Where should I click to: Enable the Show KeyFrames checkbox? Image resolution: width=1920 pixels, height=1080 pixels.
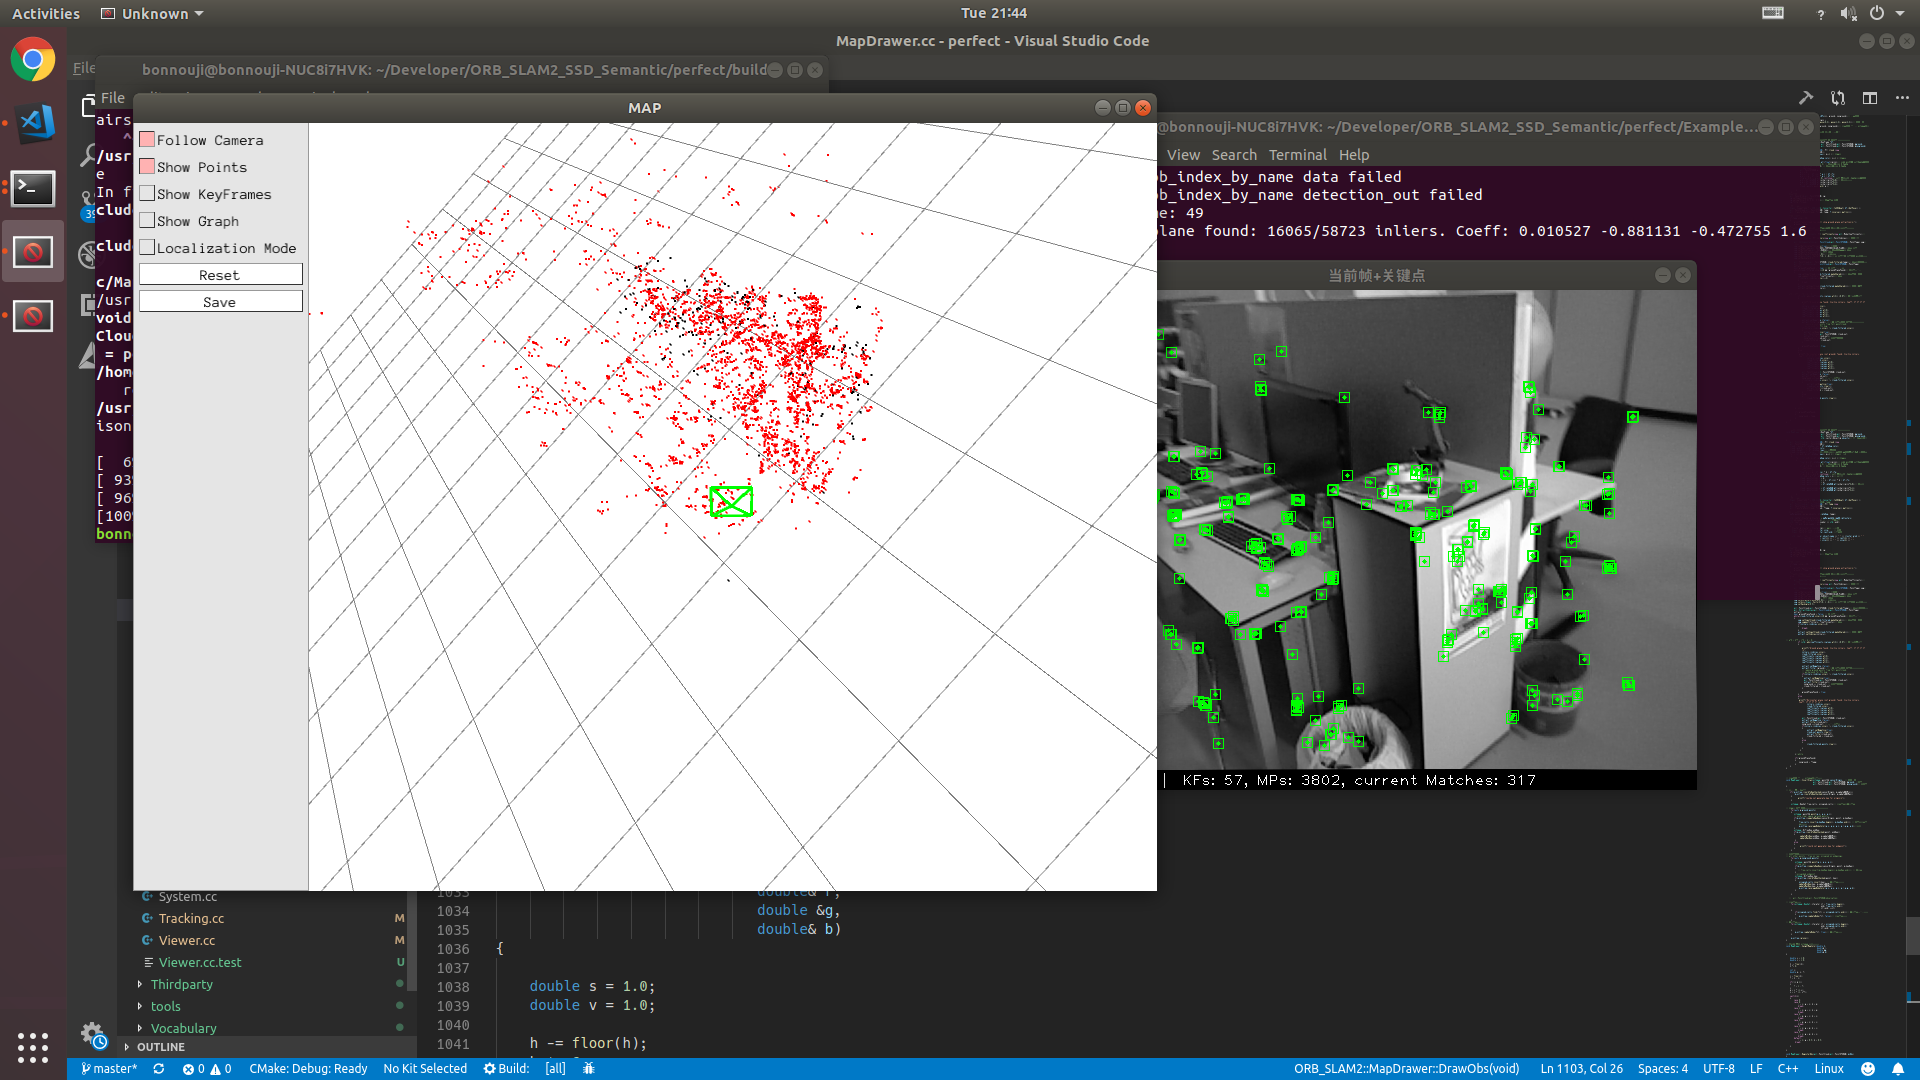147,194
